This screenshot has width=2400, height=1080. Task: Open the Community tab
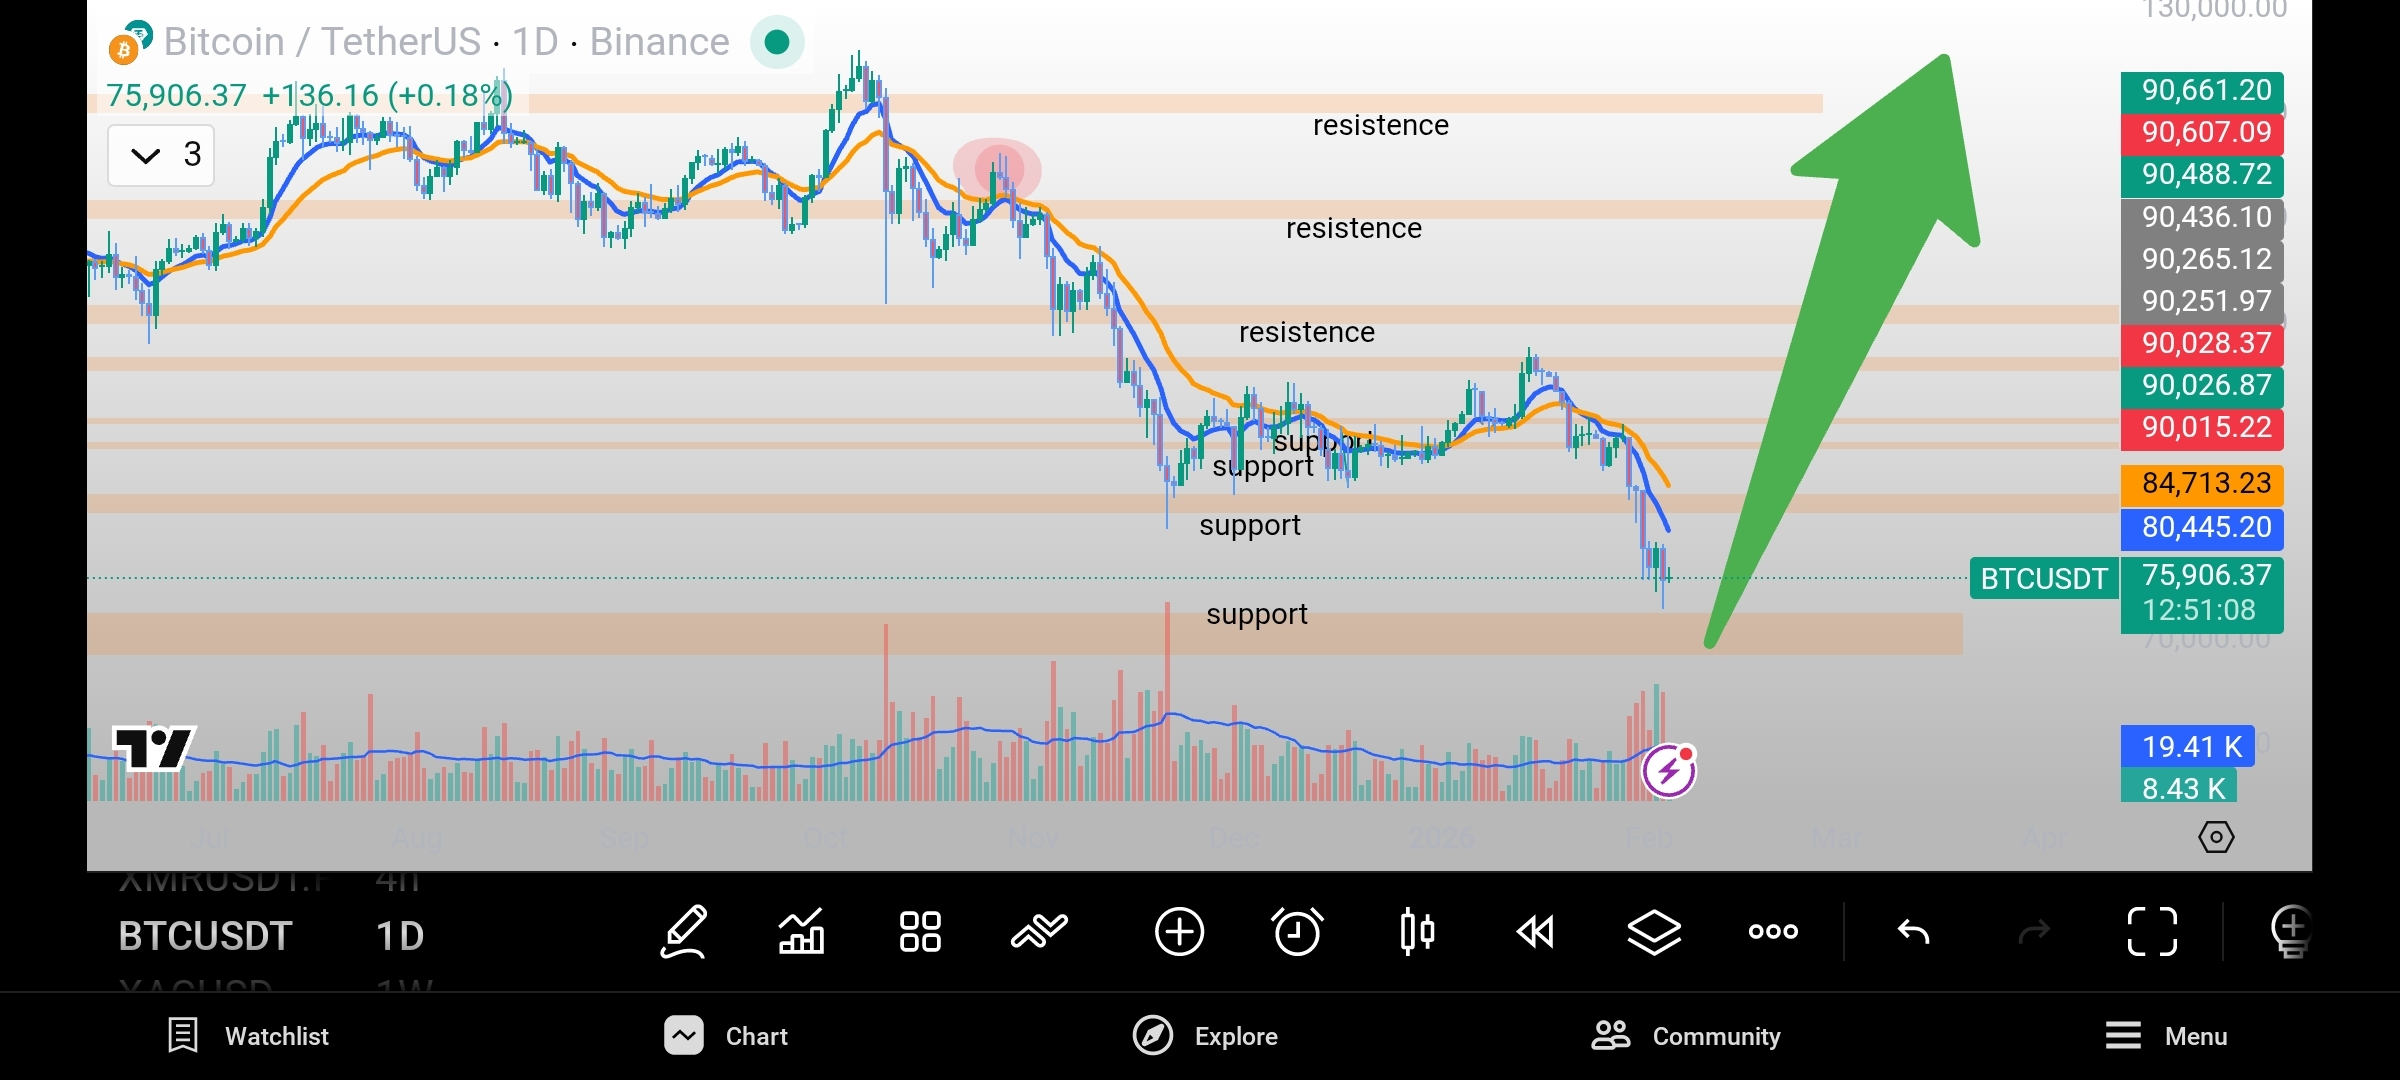tap(1686, 1036)
